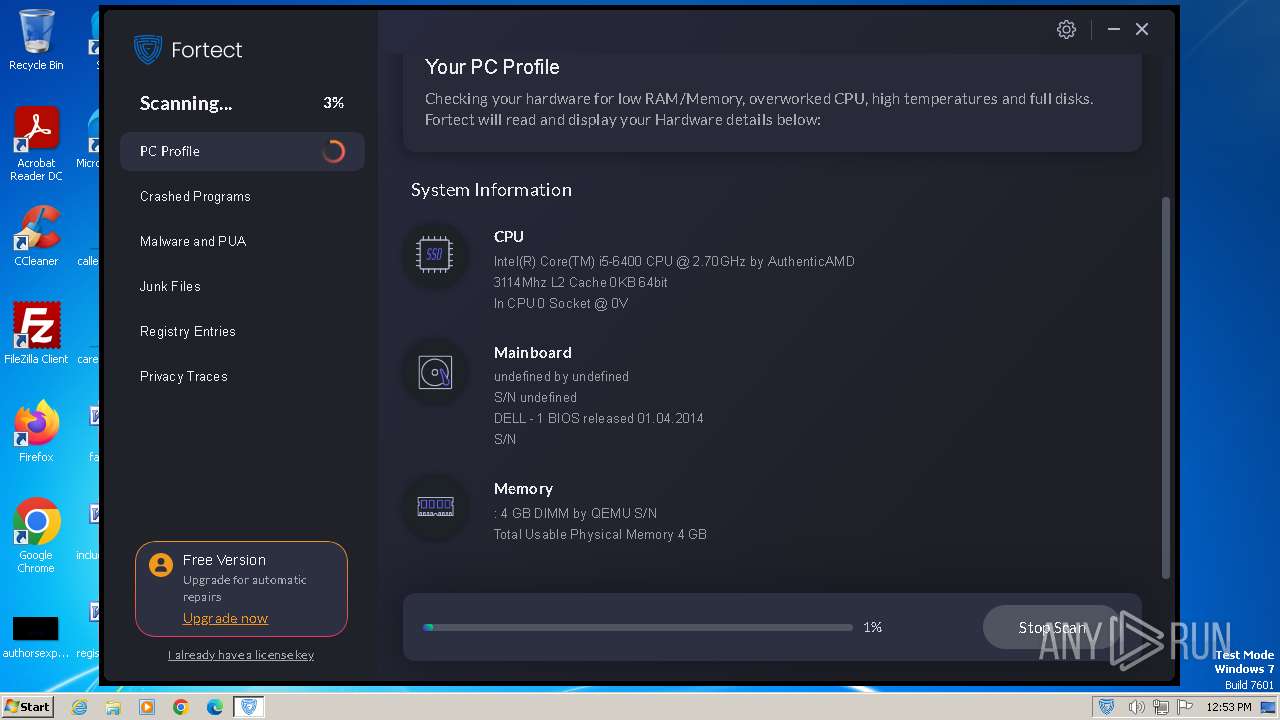Click Fortect shield tray icon
The image size is (1280, 720).
coord(1106,707)
